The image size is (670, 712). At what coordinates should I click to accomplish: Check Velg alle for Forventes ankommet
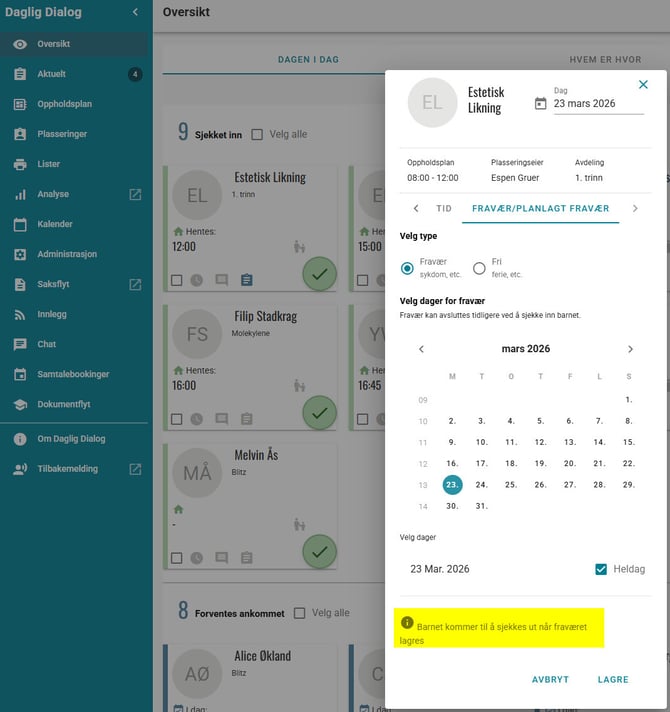pyautogui.click(x=299, y=613)
